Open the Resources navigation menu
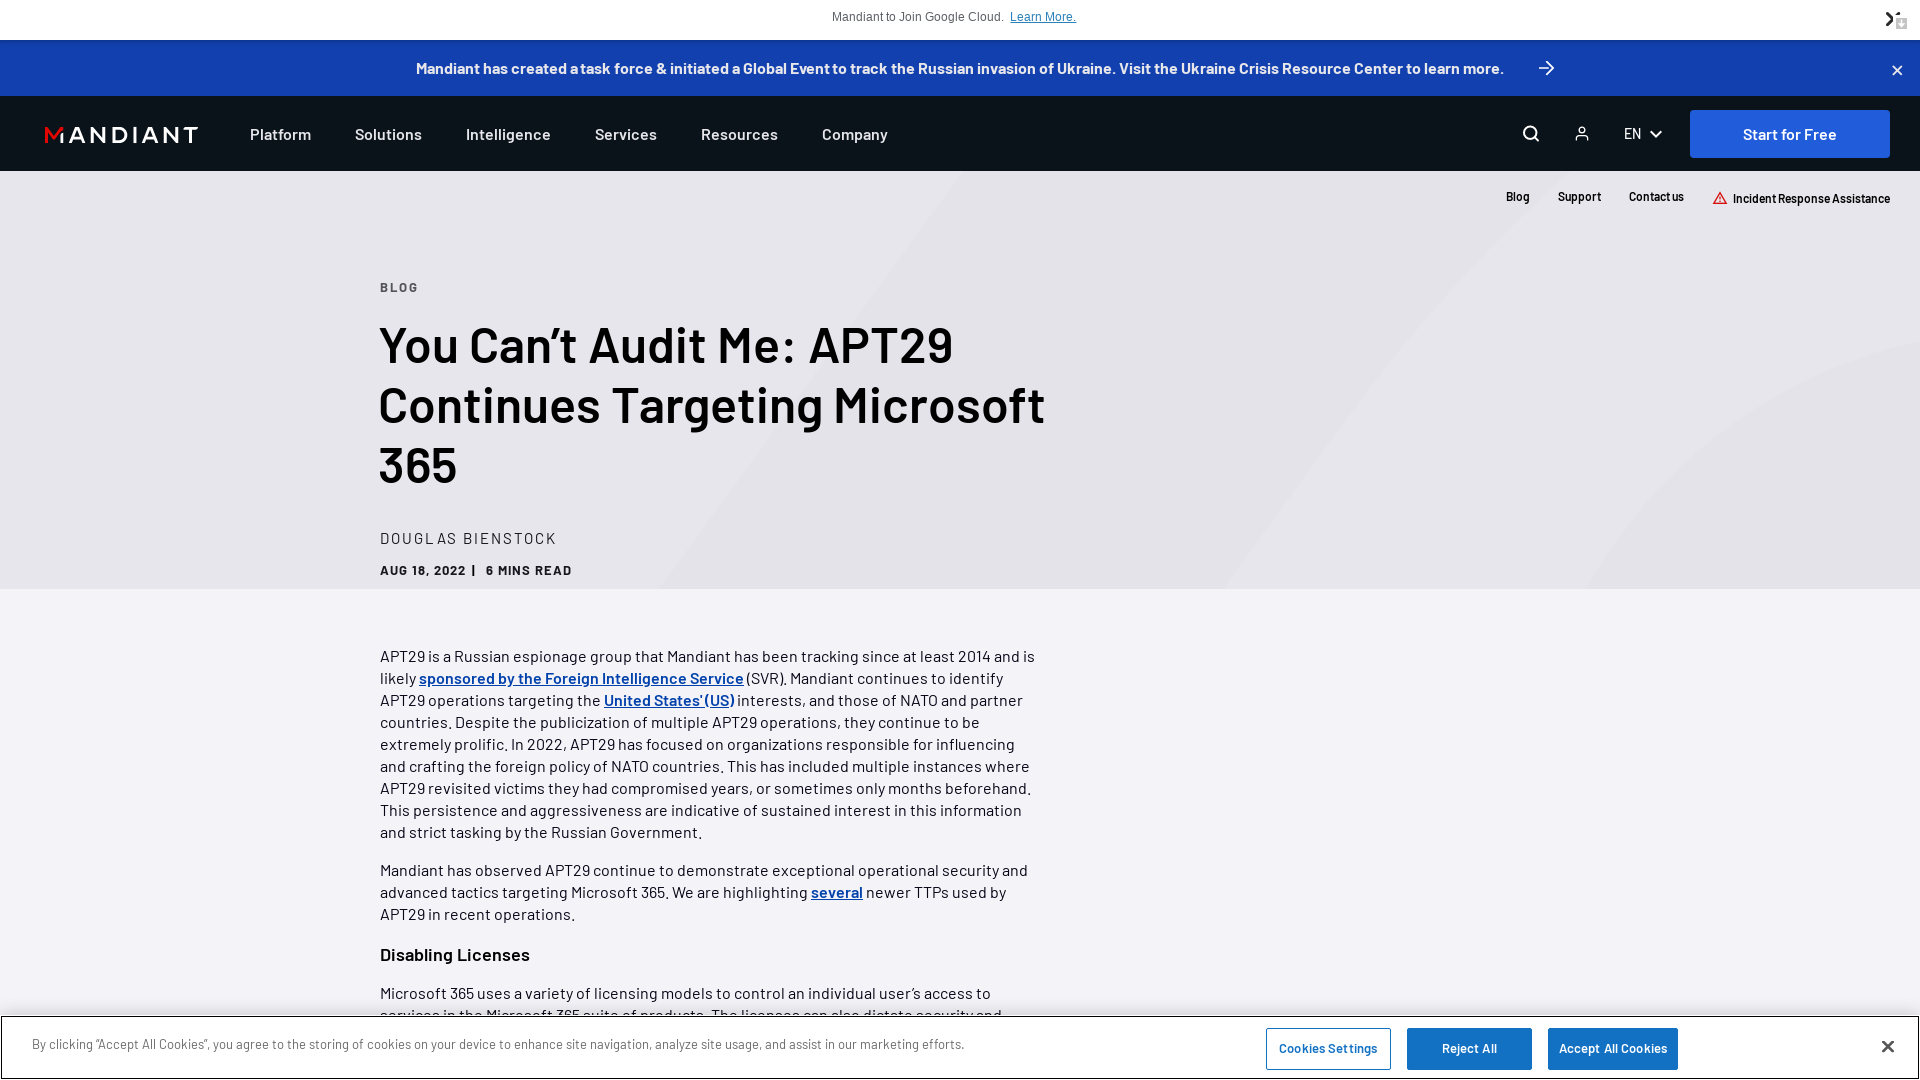Image resolution: width=1920 pixels, height=1080 pixels. coord(739,134)
